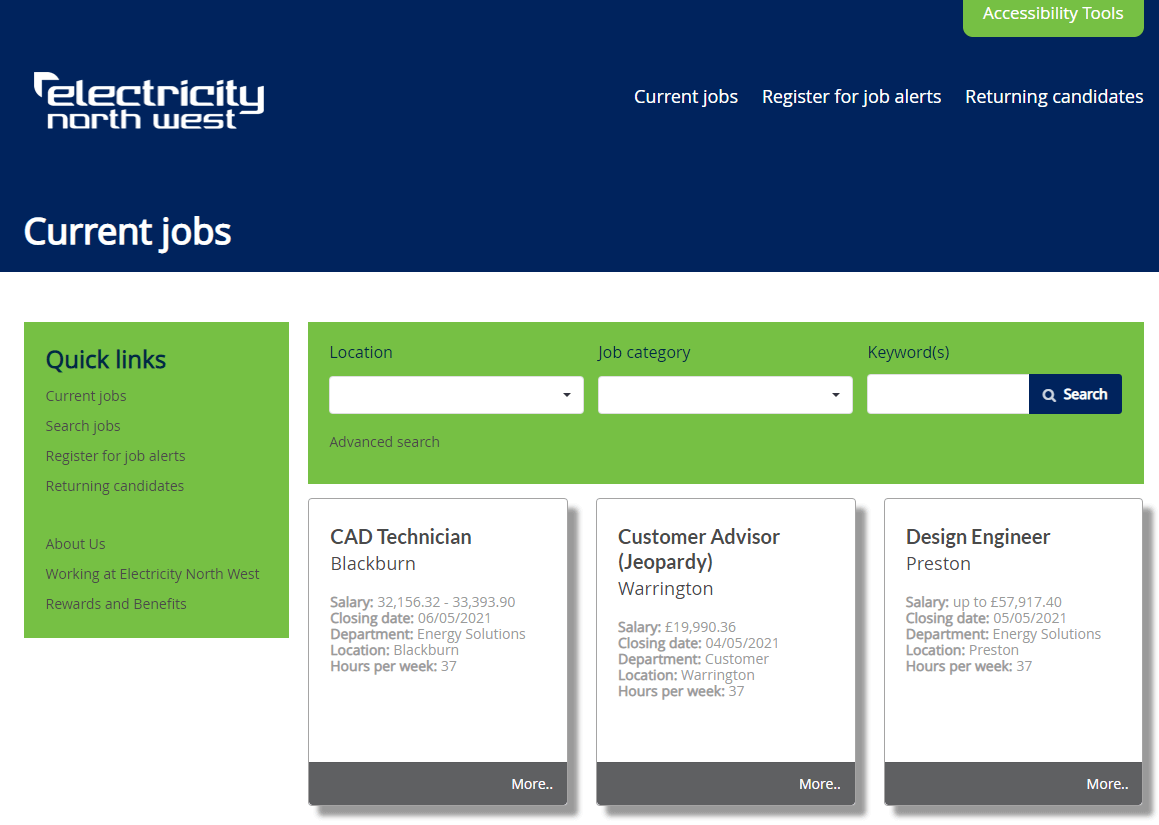The width and height of the screenshot is (1159, 825).
Task: Click Register for job alerts in Quick links
Action: coord(115,456)
